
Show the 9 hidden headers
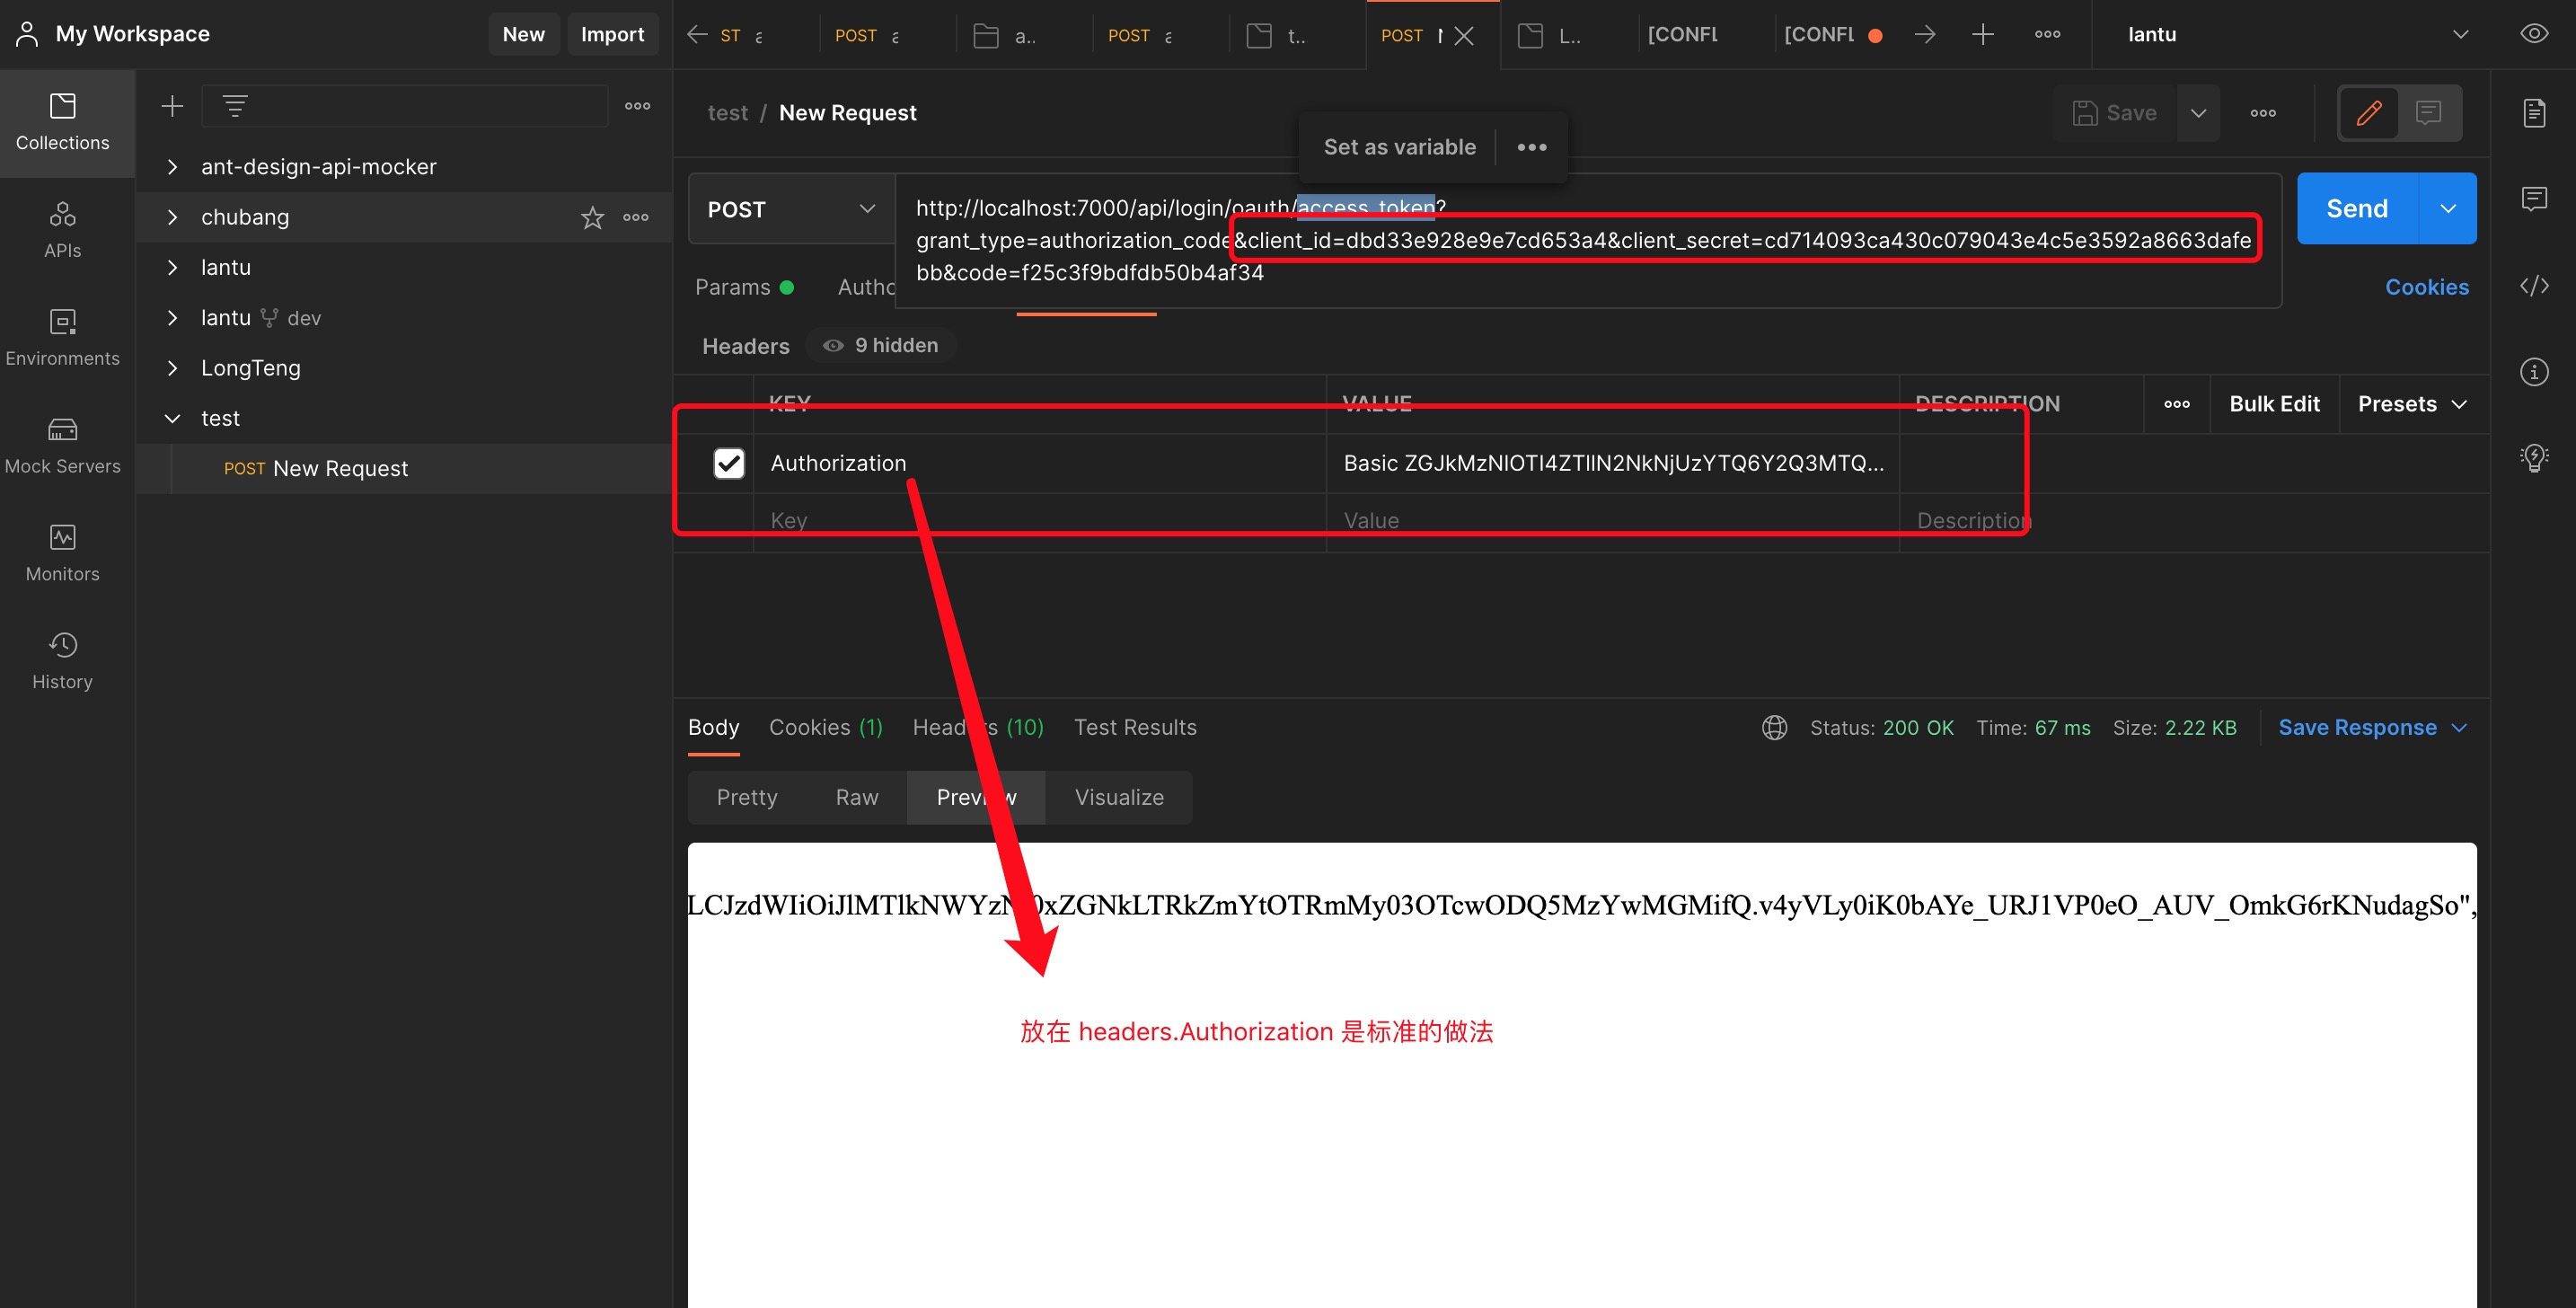point(880,345)
